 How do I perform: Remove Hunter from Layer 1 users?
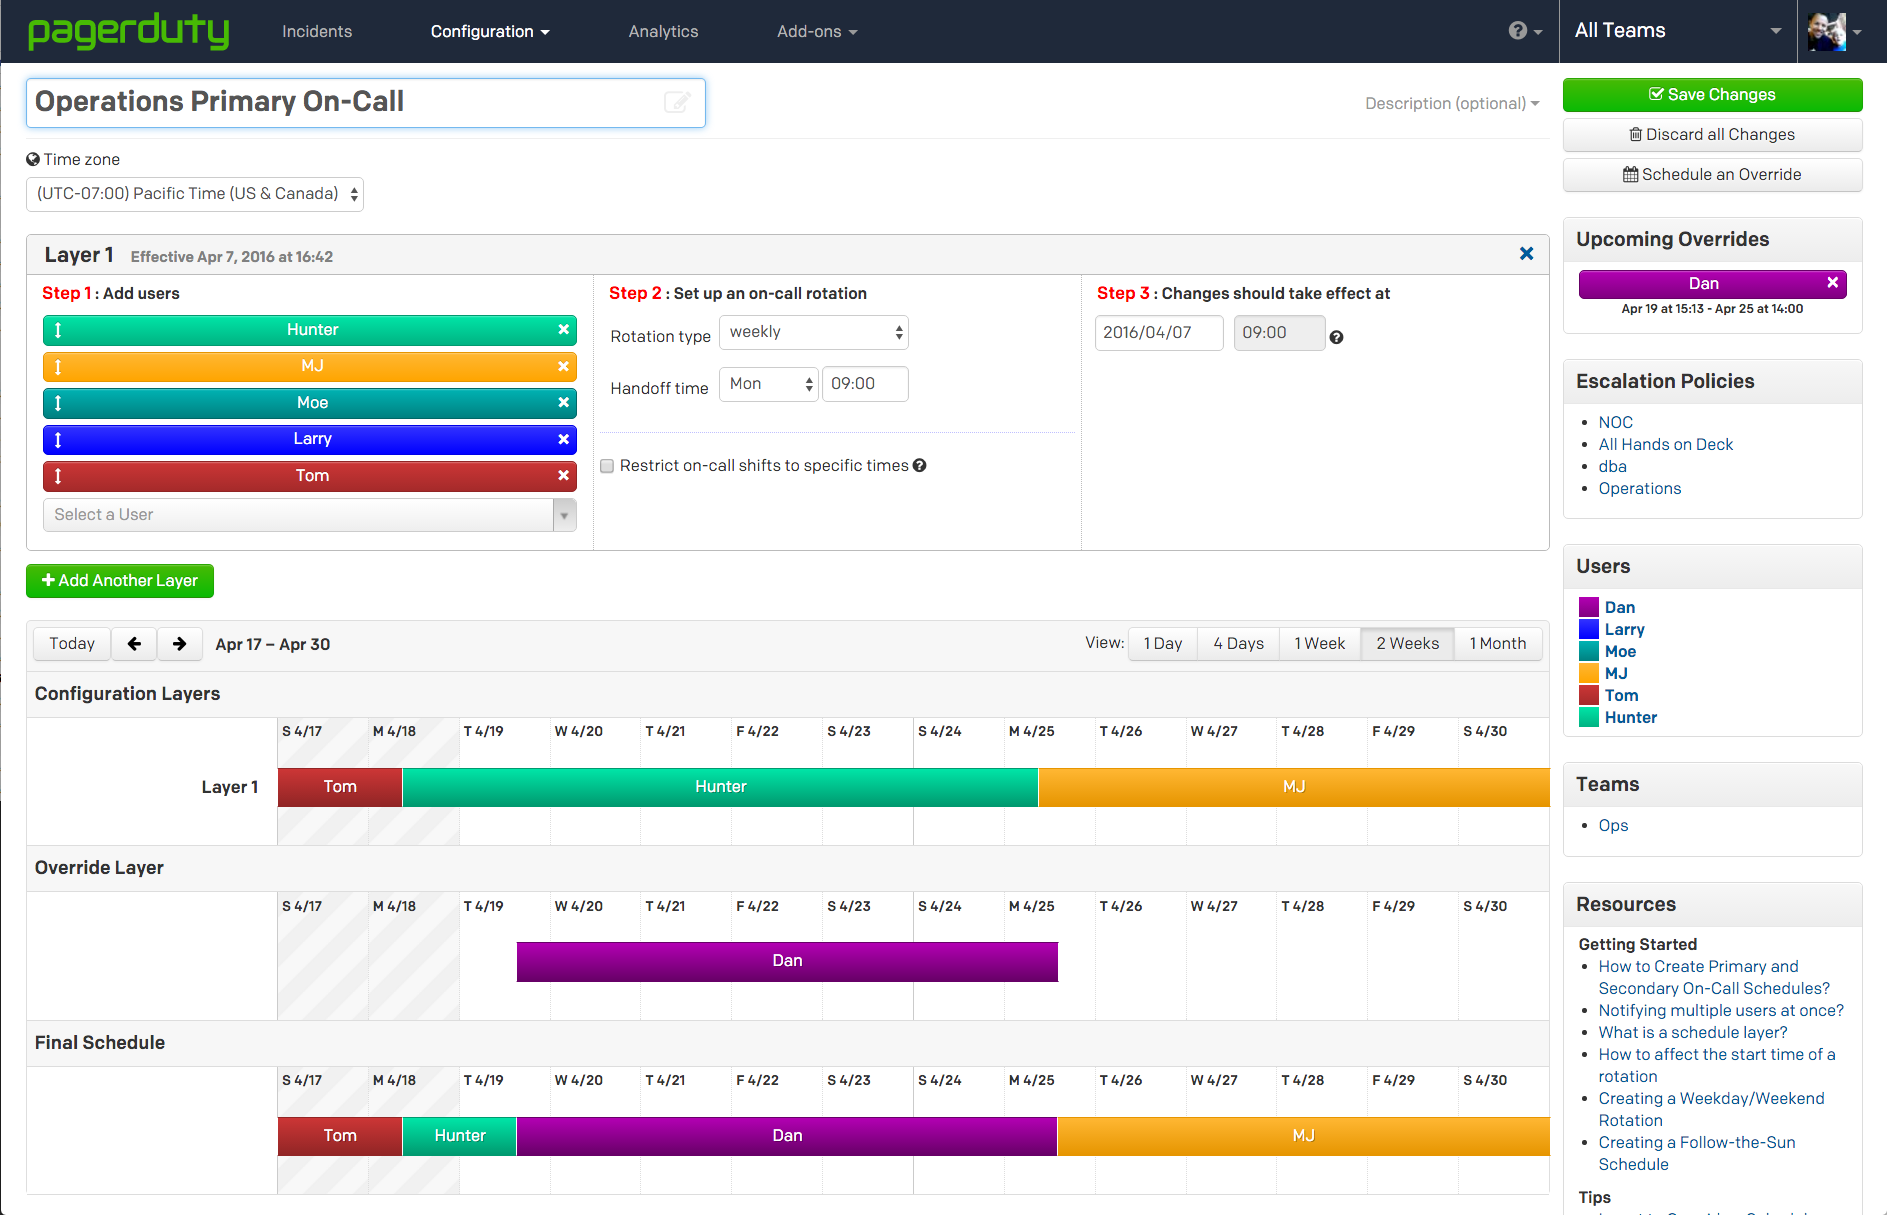(x=563, y=330)
